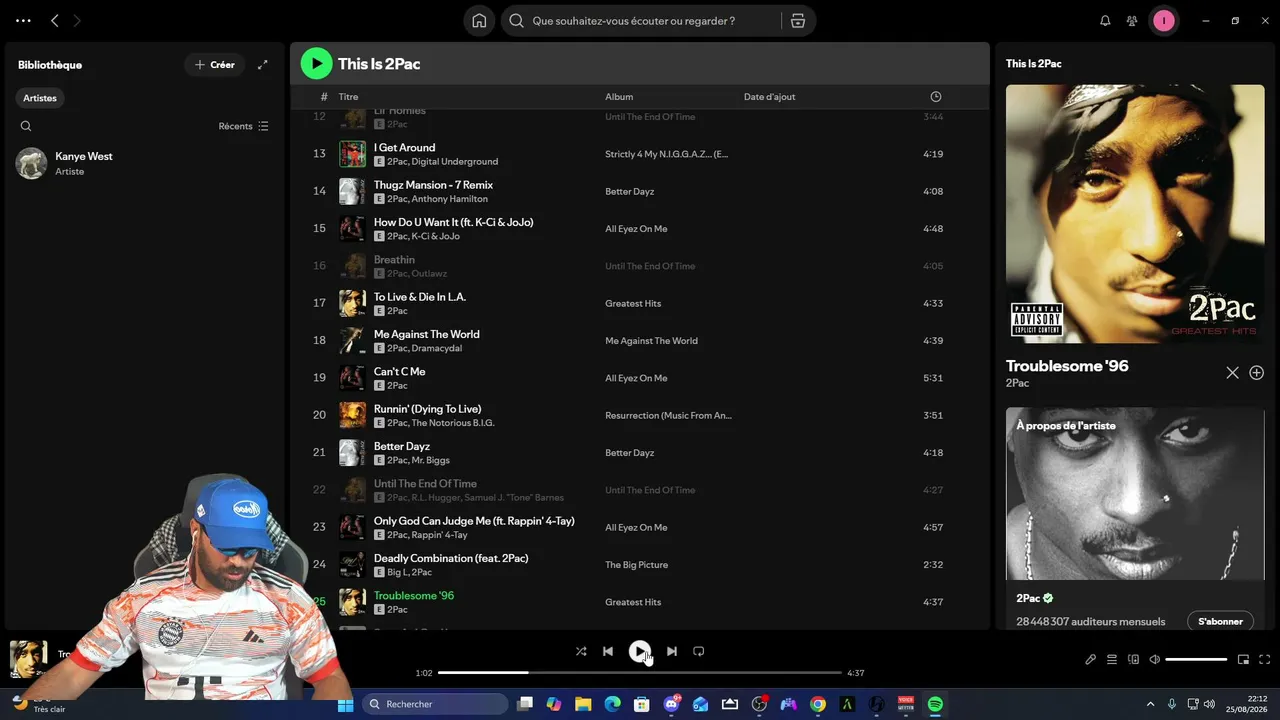The width and height of the screenshot is (1280, 720).
Task: Open the mini player
Action: coord(1243,659)
